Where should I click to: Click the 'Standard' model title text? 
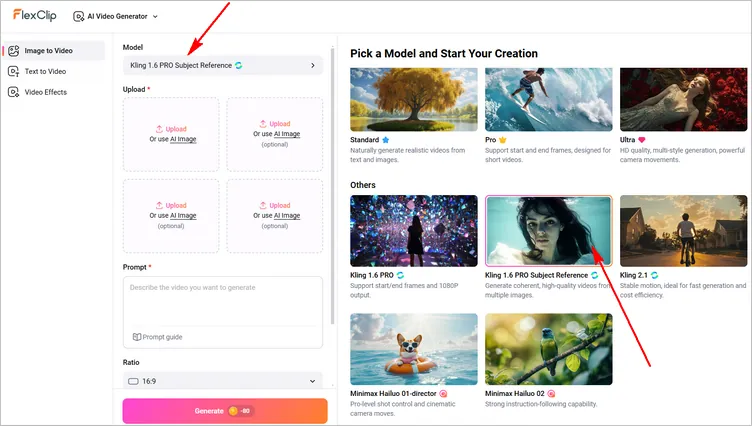[364, 140]
